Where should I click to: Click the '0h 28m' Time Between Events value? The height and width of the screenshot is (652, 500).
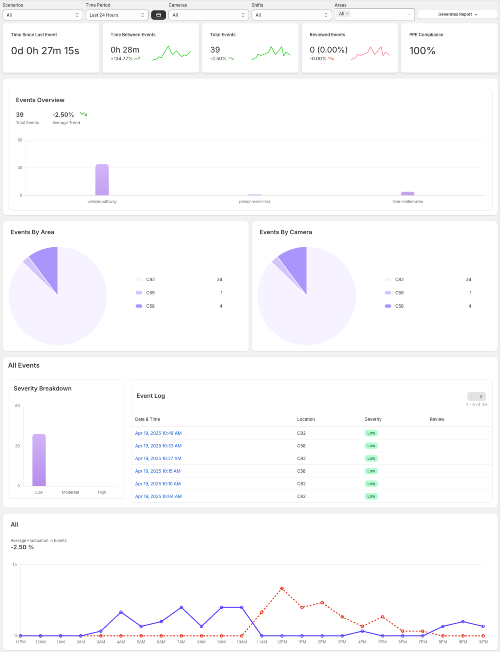click(x=125, y=50)
